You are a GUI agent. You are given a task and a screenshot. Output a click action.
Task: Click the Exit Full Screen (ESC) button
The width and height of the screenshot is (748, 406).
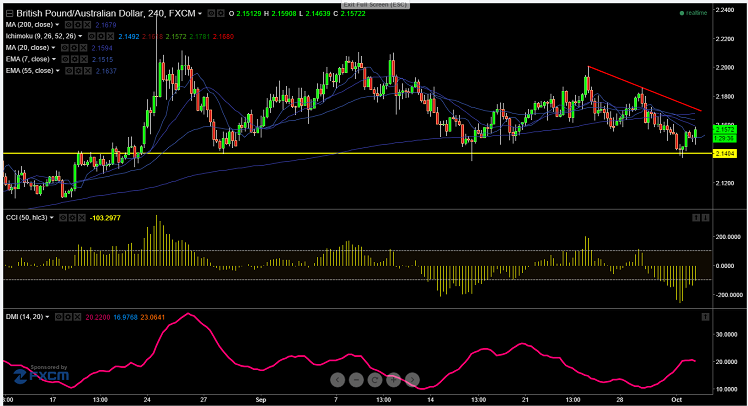point(374,5)
